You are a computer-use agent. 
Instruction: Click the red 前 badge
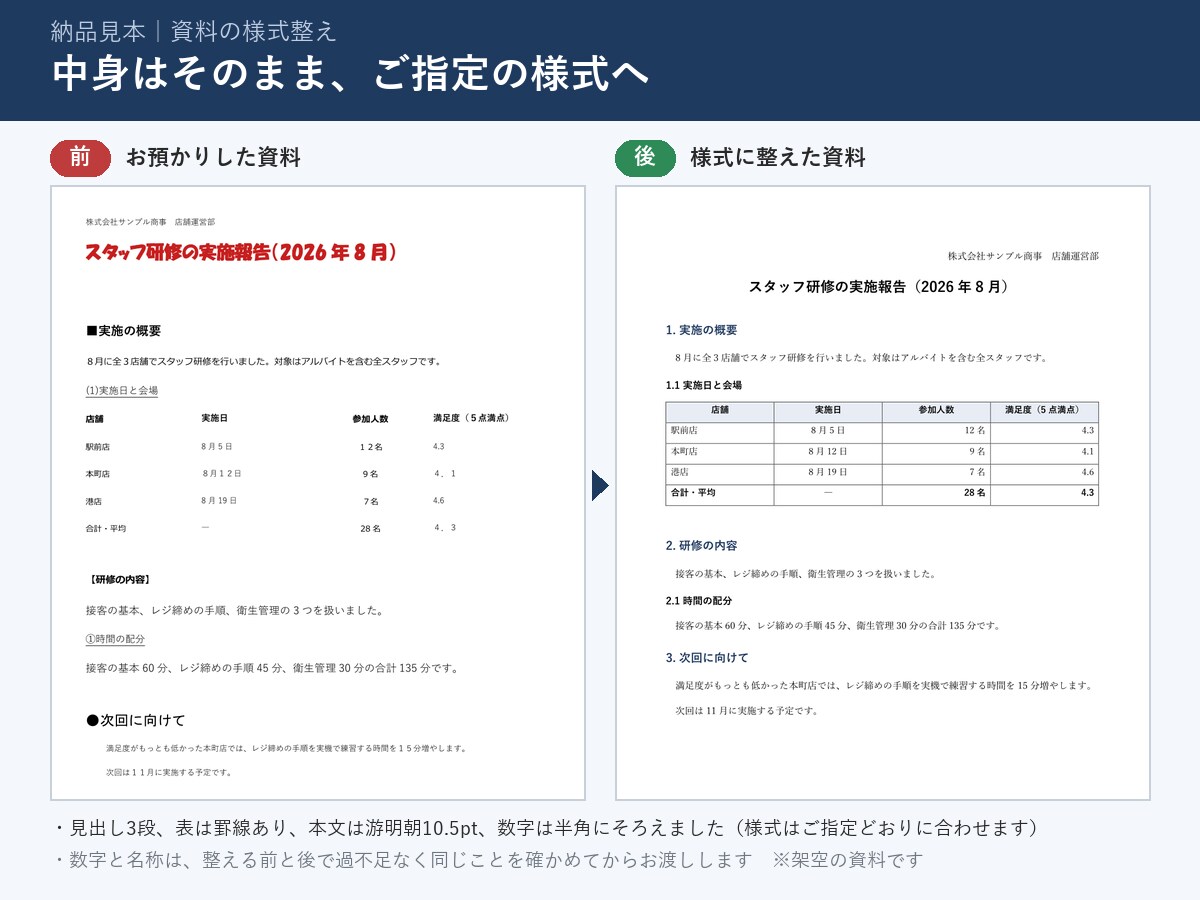point(80,157)
